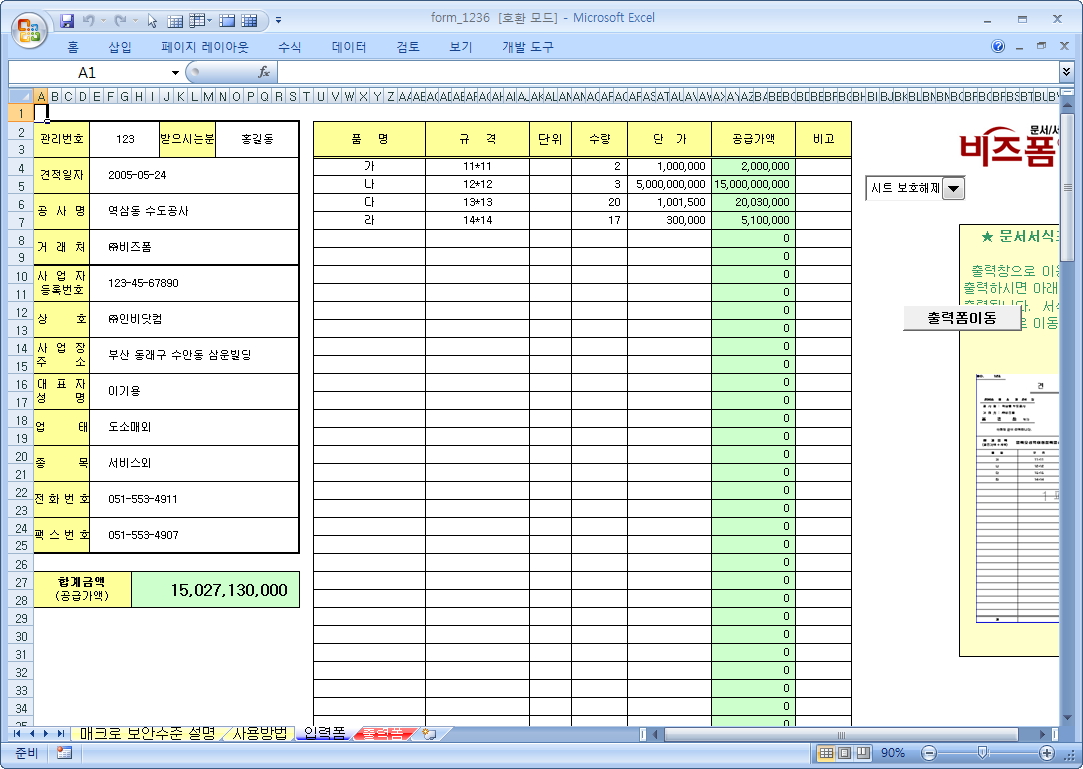This screenshot has height=769, width=1083.
Task: Save the workbook via the floppy icon
Action: pos(67,20)
